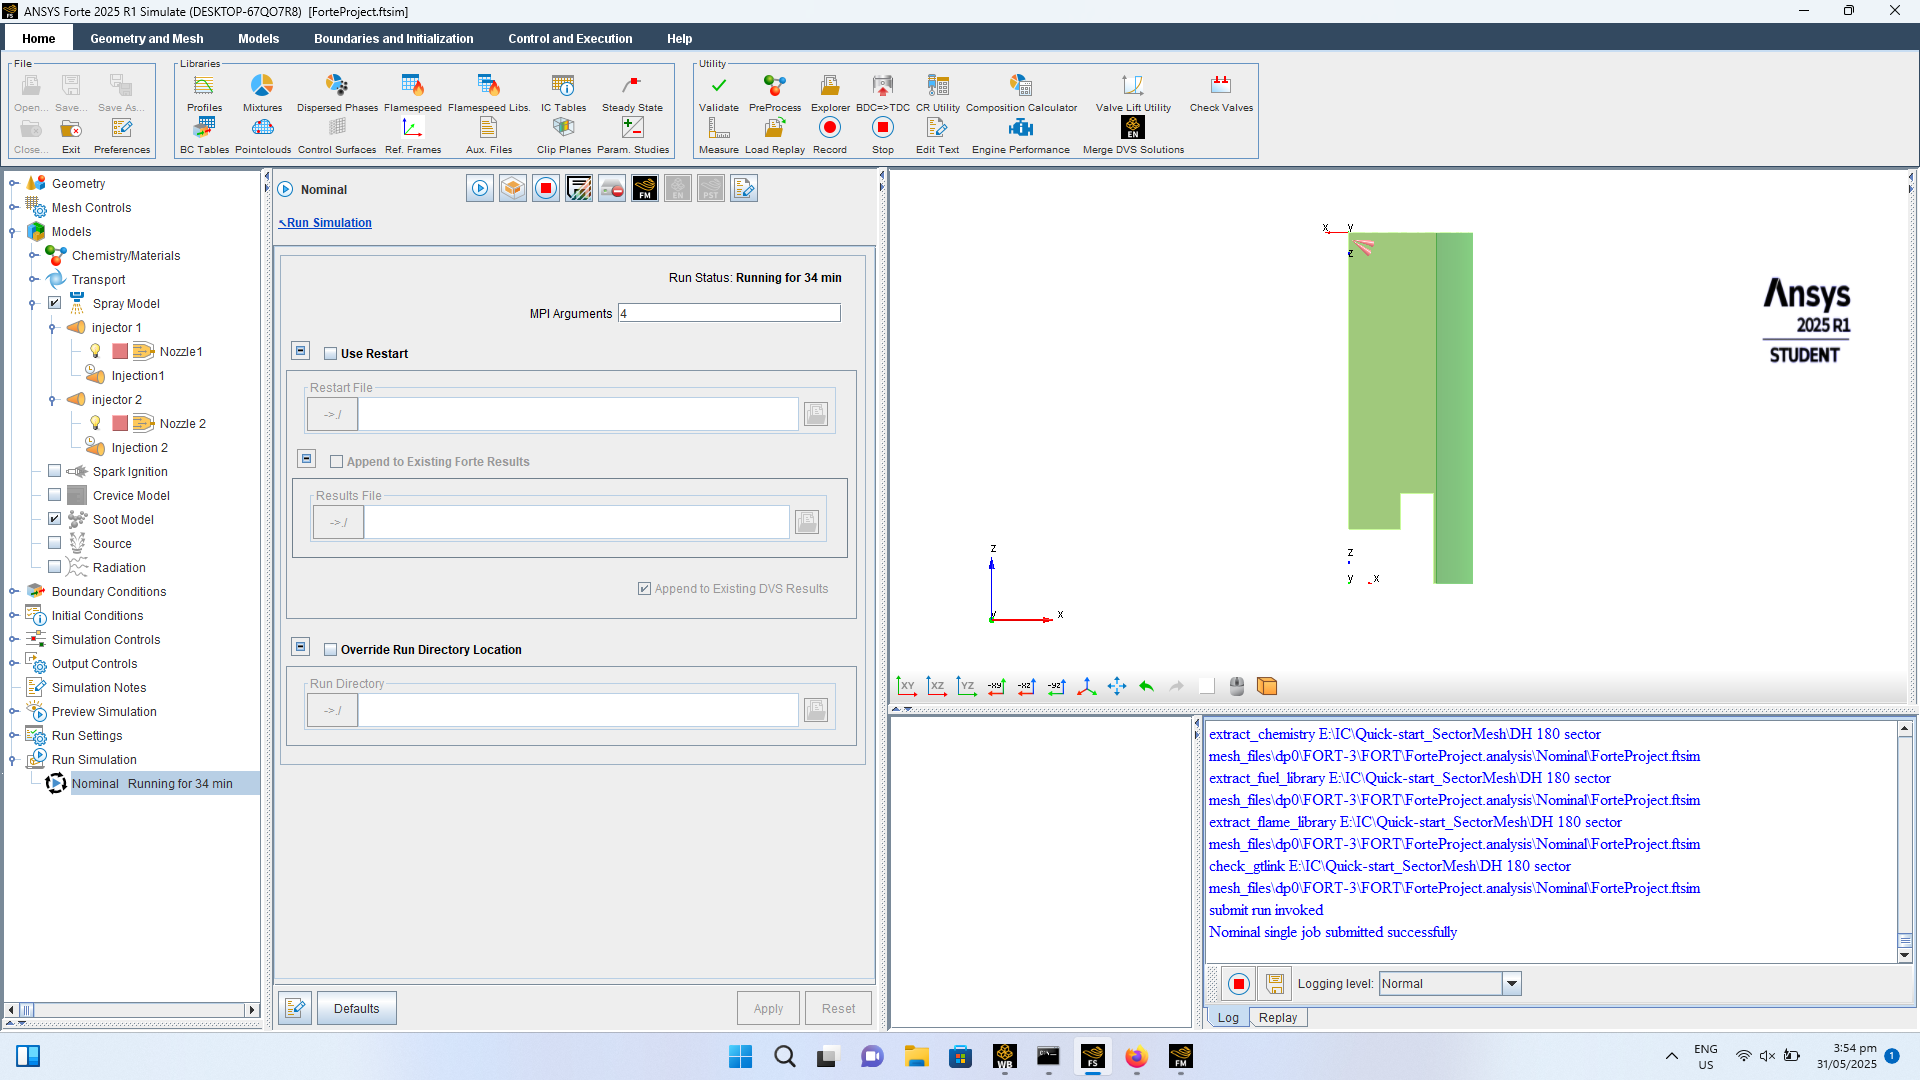Enable the Crevice Model checkbox
Viewport: 1920px width, 1080px height.
pyautogui.click(x=55, y=495)
